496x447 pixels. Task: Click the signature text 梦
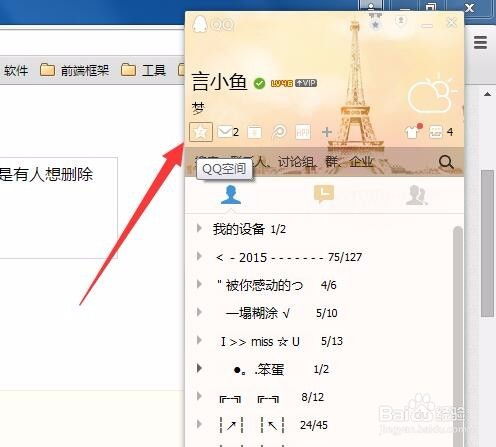[x=198, y=108]
